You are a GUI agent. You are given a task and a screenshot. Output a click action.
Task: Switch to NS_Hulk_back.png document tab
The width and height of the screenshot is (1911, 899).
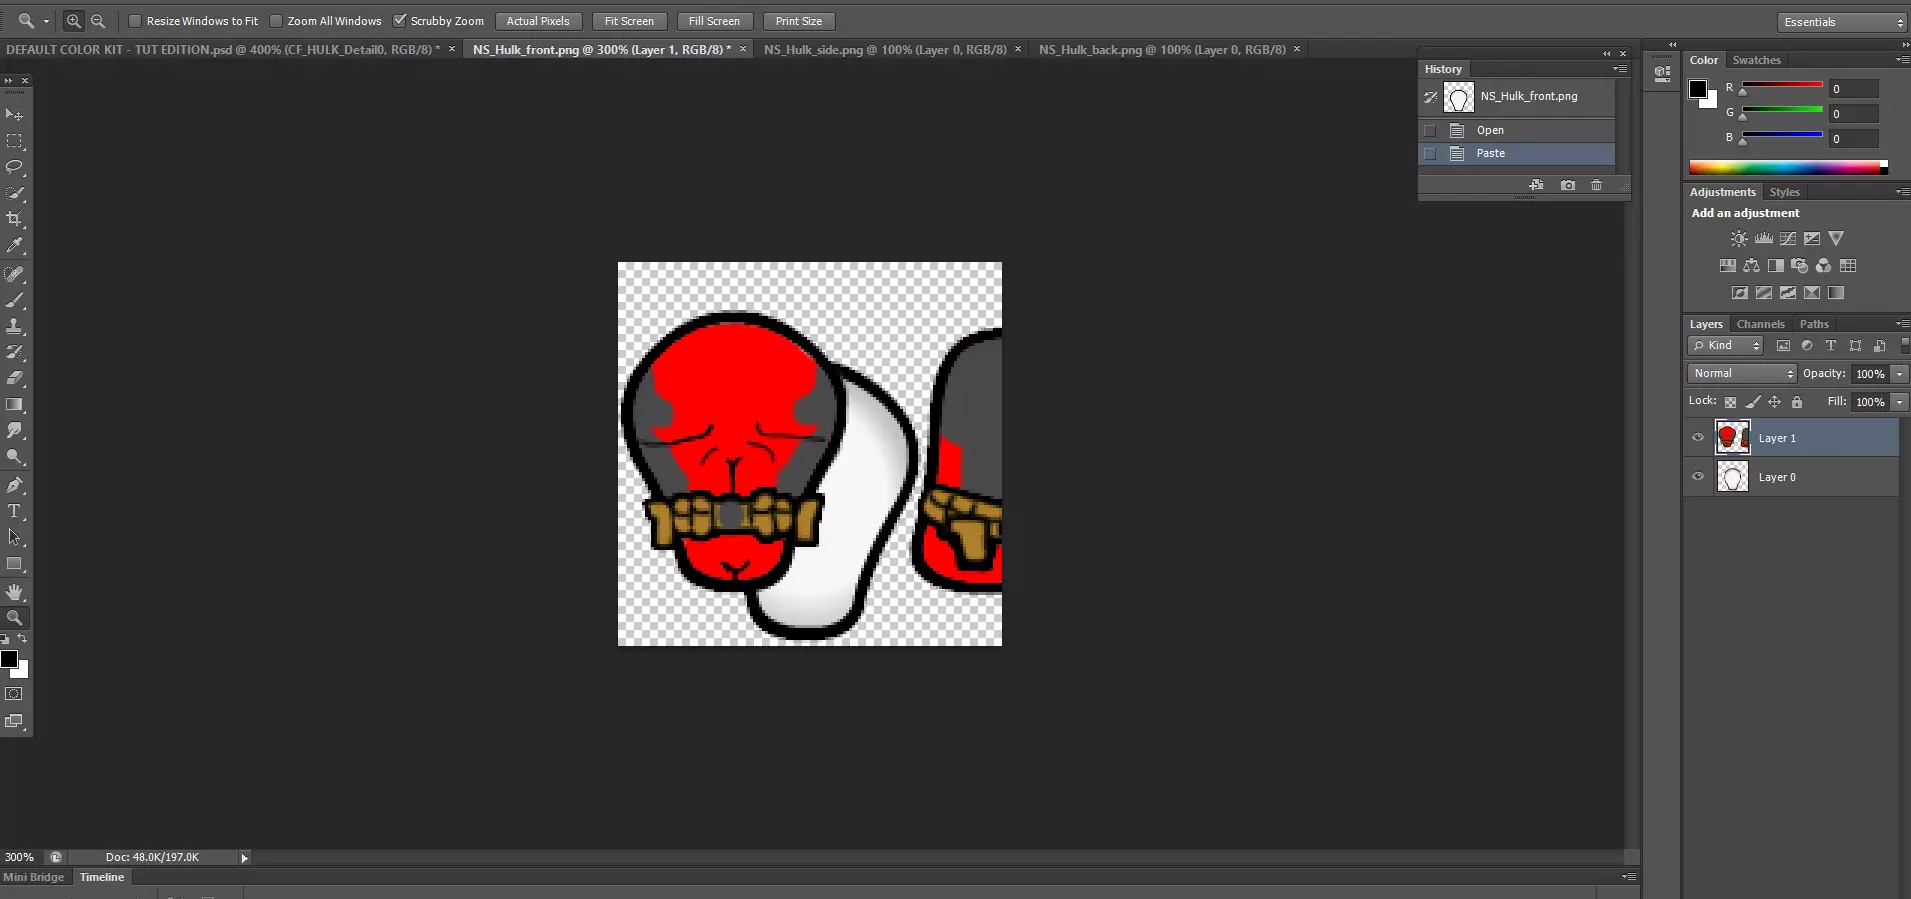pyautogui.click(x=1162, y=49)
